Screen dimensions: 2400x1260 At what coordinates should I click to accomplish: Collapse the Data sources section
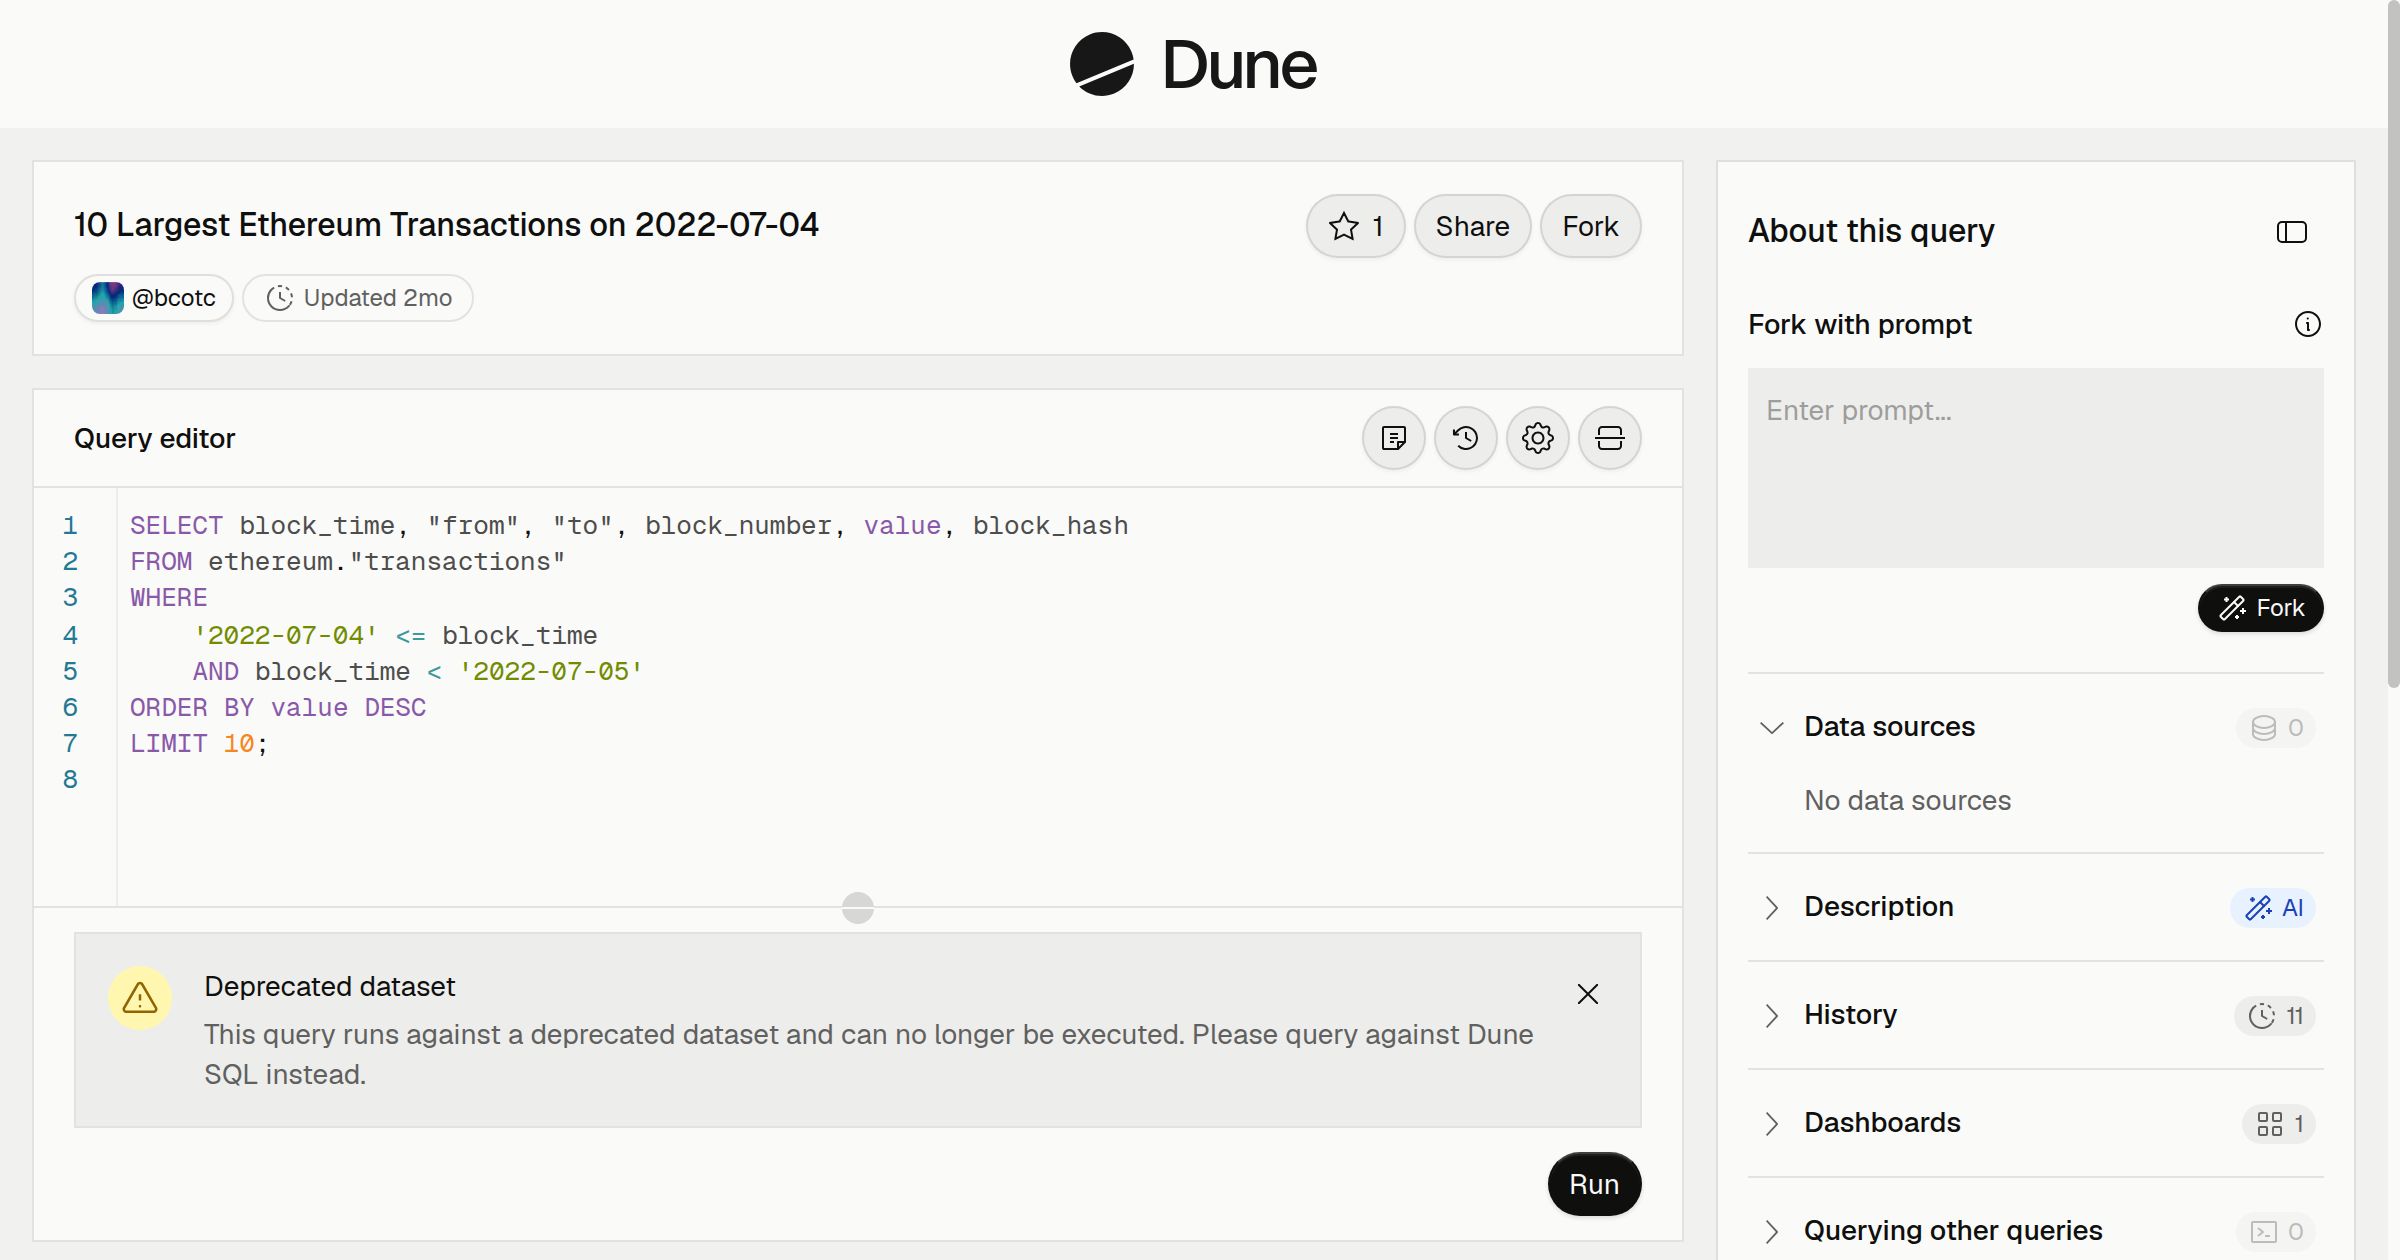tap(1772, 727)
